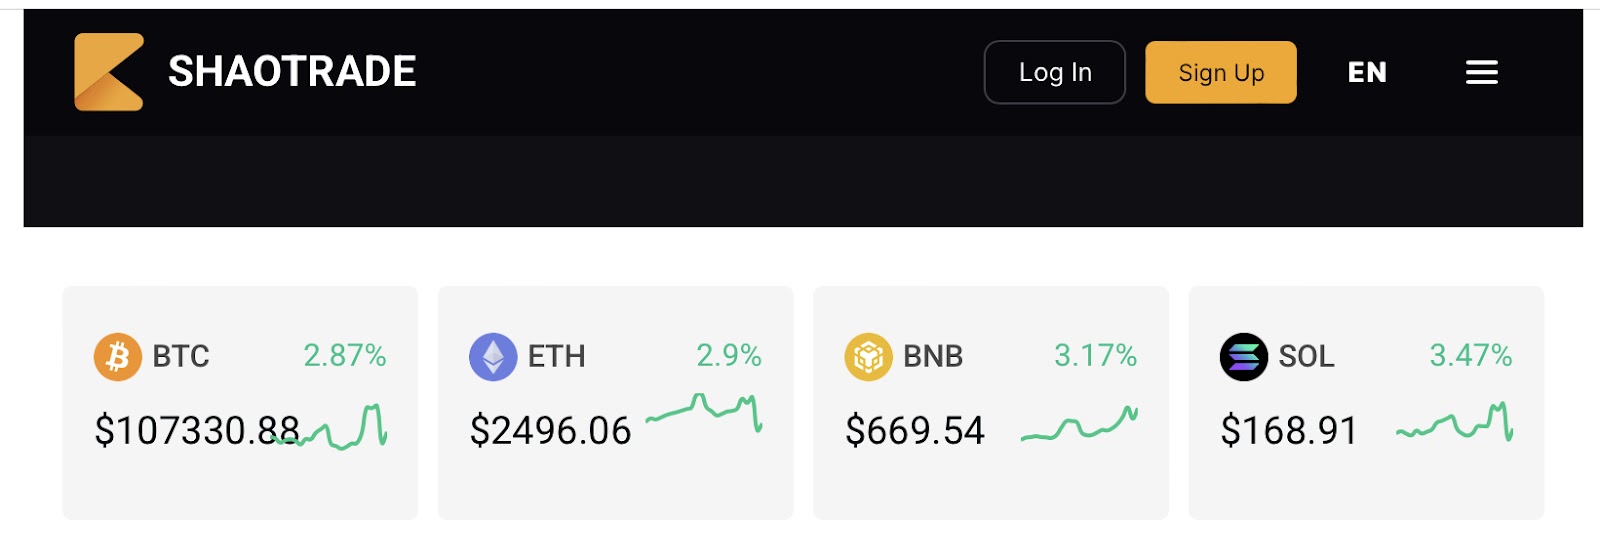This screenshot has height=559, width=1600.
Task: Click the BTC 2.87% change value
Action: 345,355
